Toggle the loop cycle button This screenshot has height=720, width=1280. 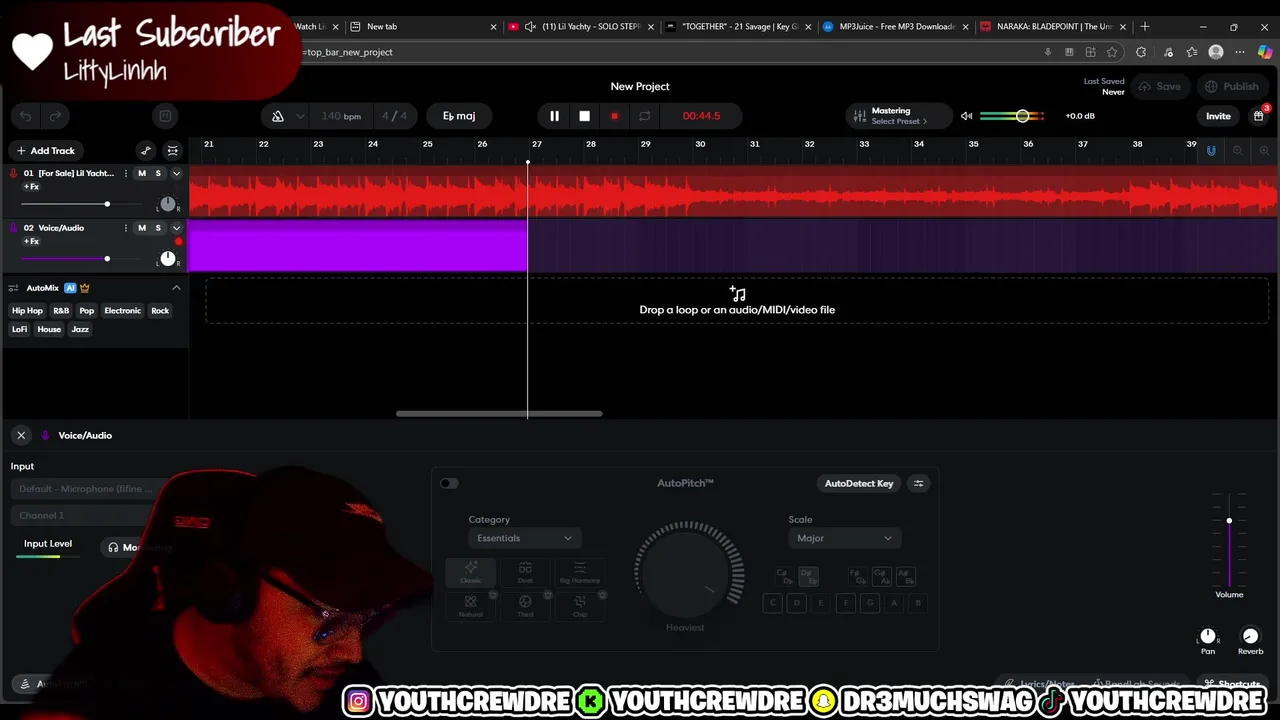pos(644,116)
